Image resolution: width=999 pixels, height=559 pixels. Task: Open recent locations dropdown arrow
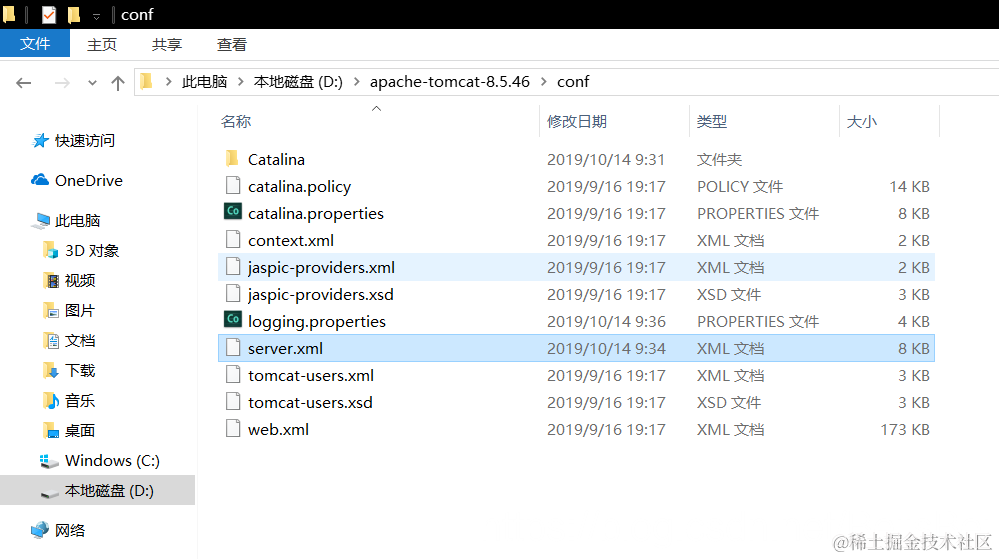92,83
